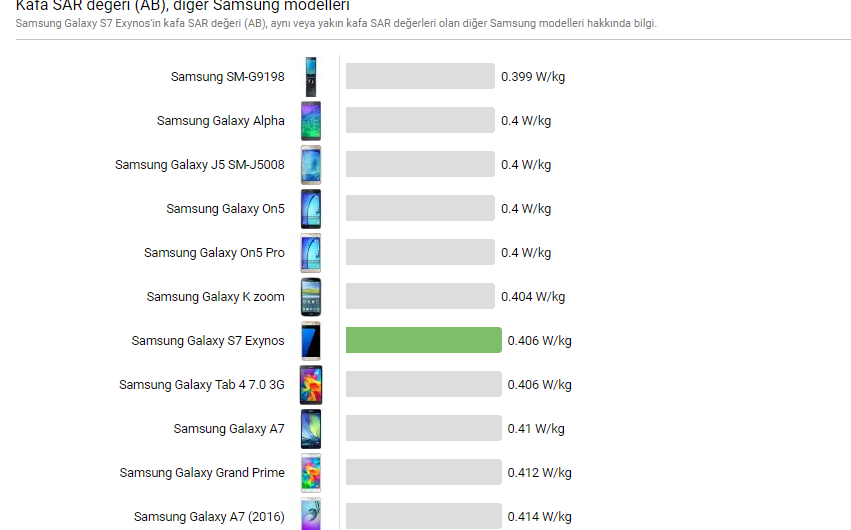Viewport: 851px width, 530px height.
Task: Select the Galaxy Grand Prime phone image
Action: (311, 473)
